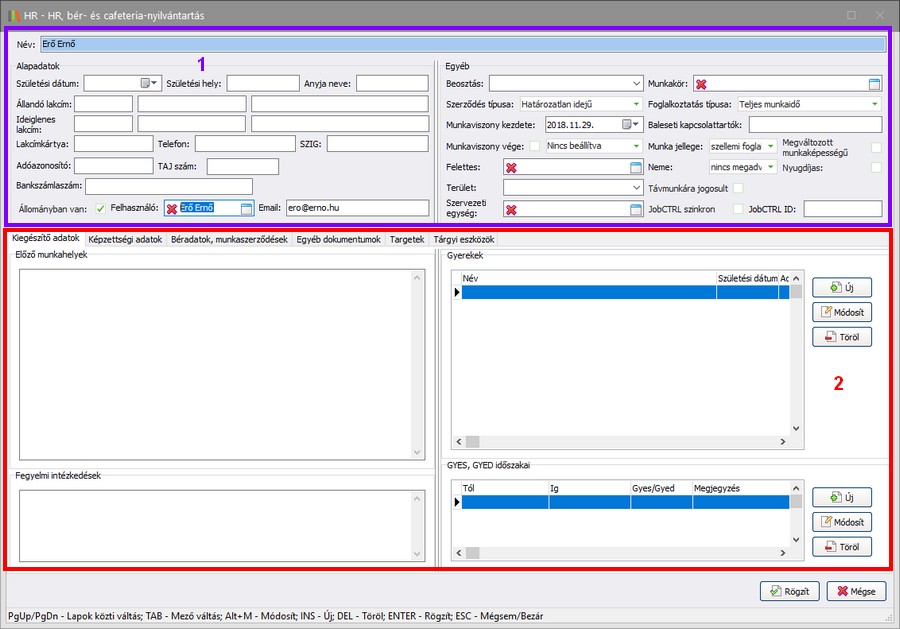Remove the Felhasználó value with red X
Viewport: 900px width, 629px height.
[171, 208]
